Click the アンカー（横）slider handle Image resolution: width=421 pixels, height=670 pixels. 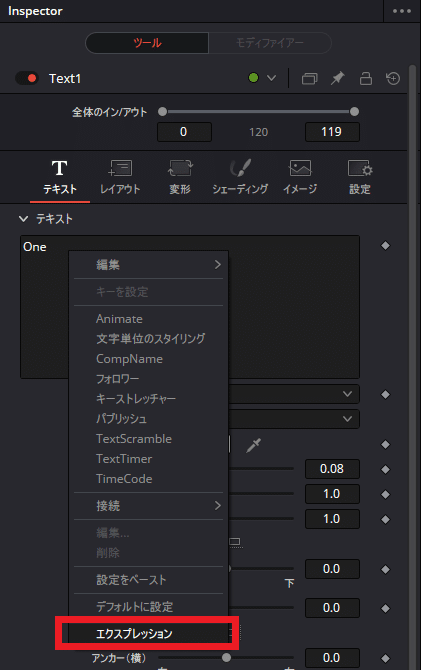pos(227,657)
